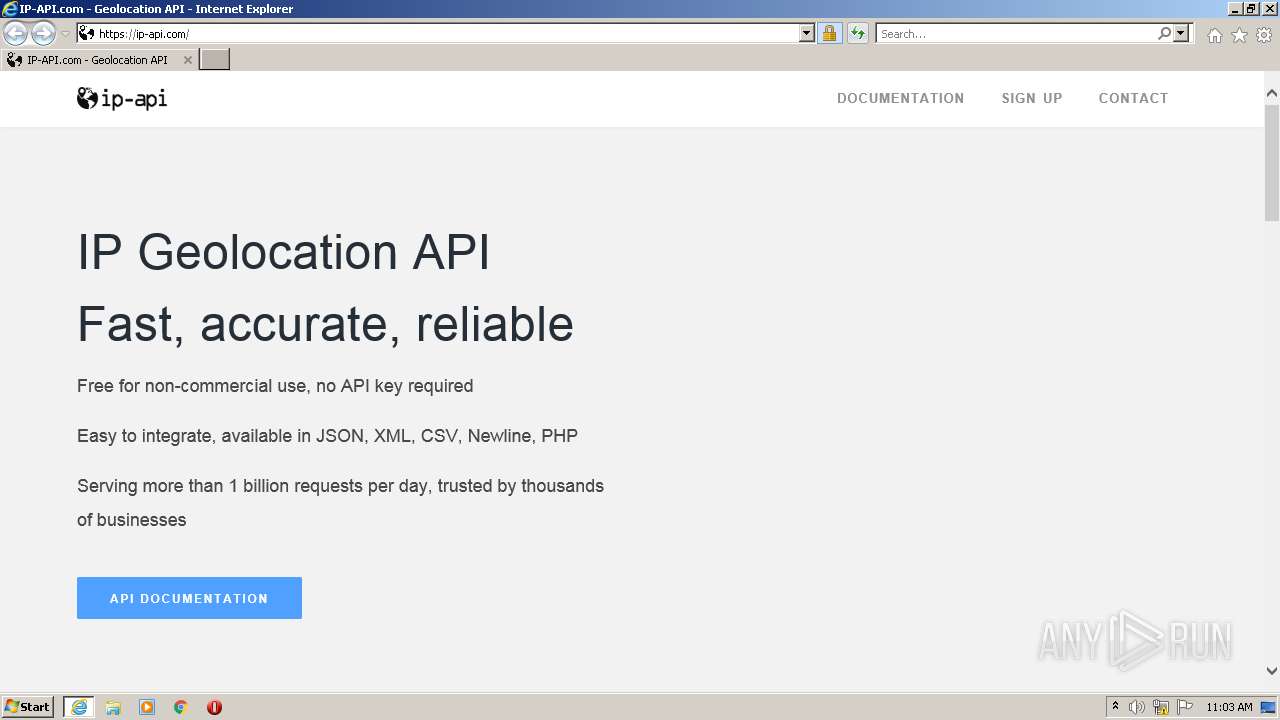Open the recent pages dropdown arrow
This screenshot has width=1280, height=720.
65,34
